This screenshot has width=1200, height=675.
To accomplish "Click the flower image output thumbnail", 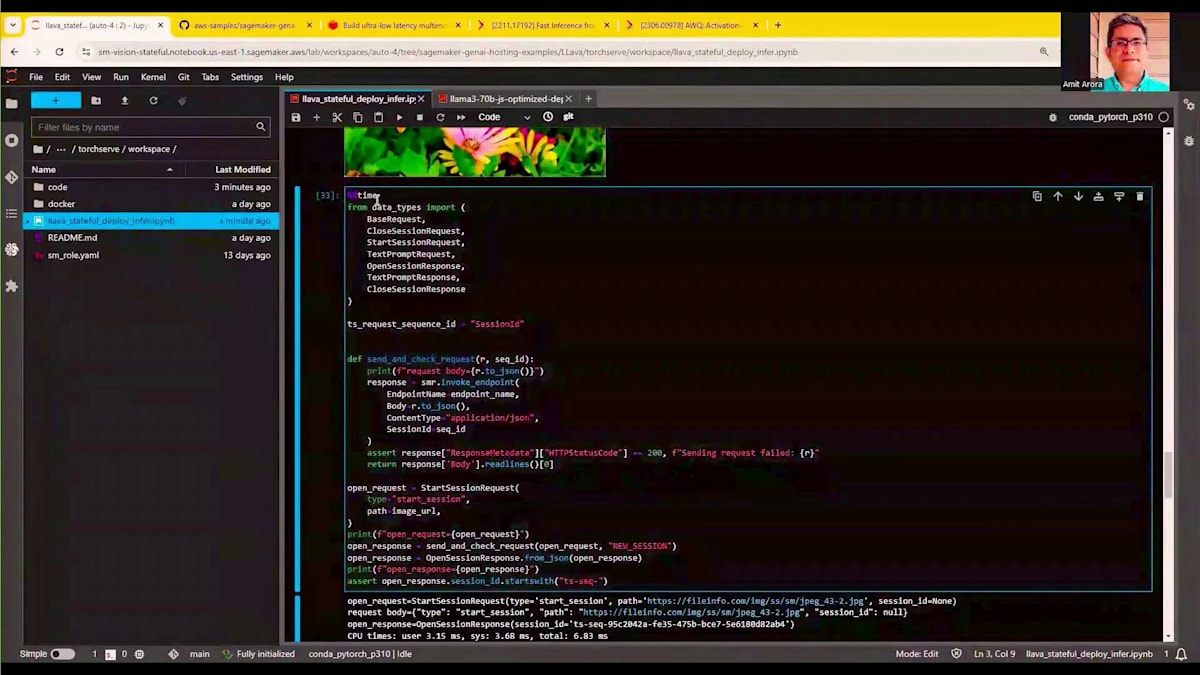I will pos(475,153).
